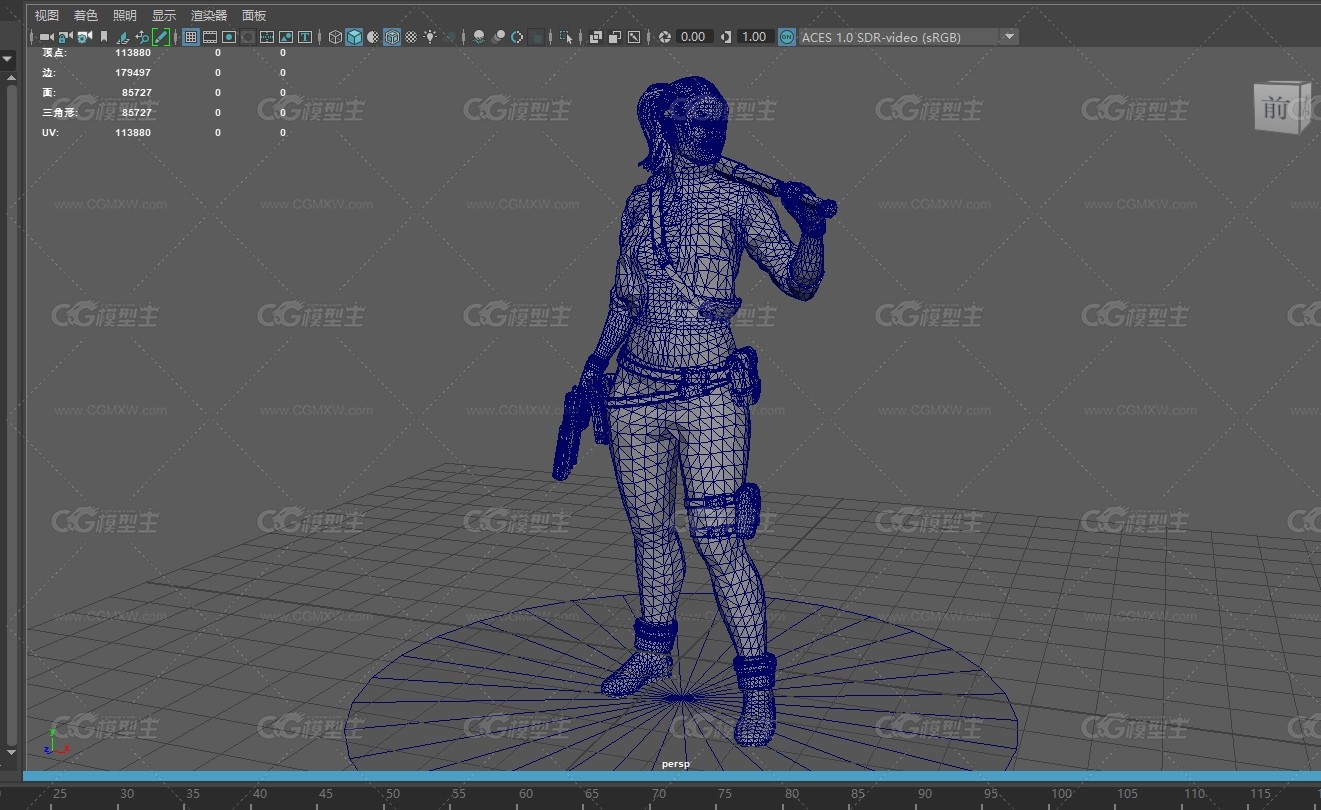The image size is (1321, 810).
Task: Toggle multisample anti-aliasing icon
Action: (x=517, y=37)
